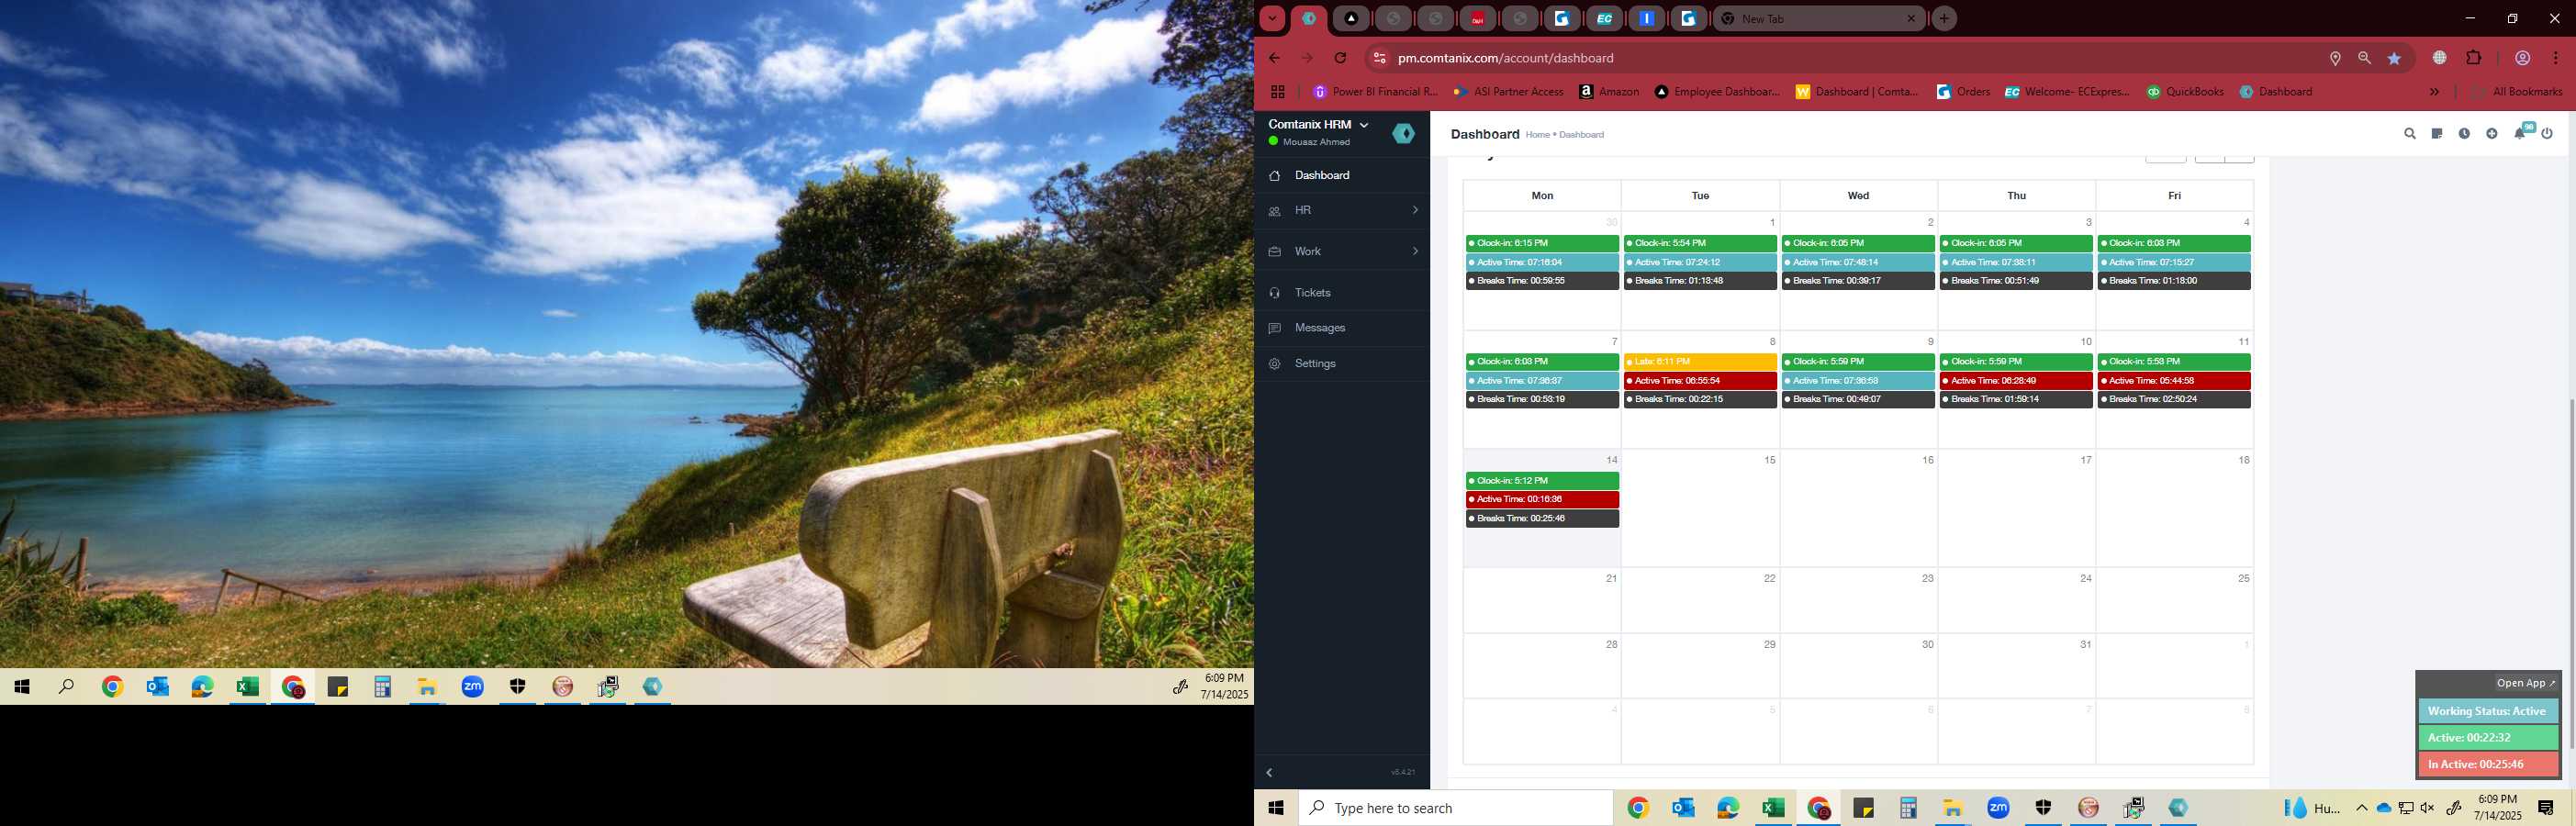Click the power logout icon in the dashboard header
The height and width of the screenshot is (826, 2576).
(x=2547, y=134)
